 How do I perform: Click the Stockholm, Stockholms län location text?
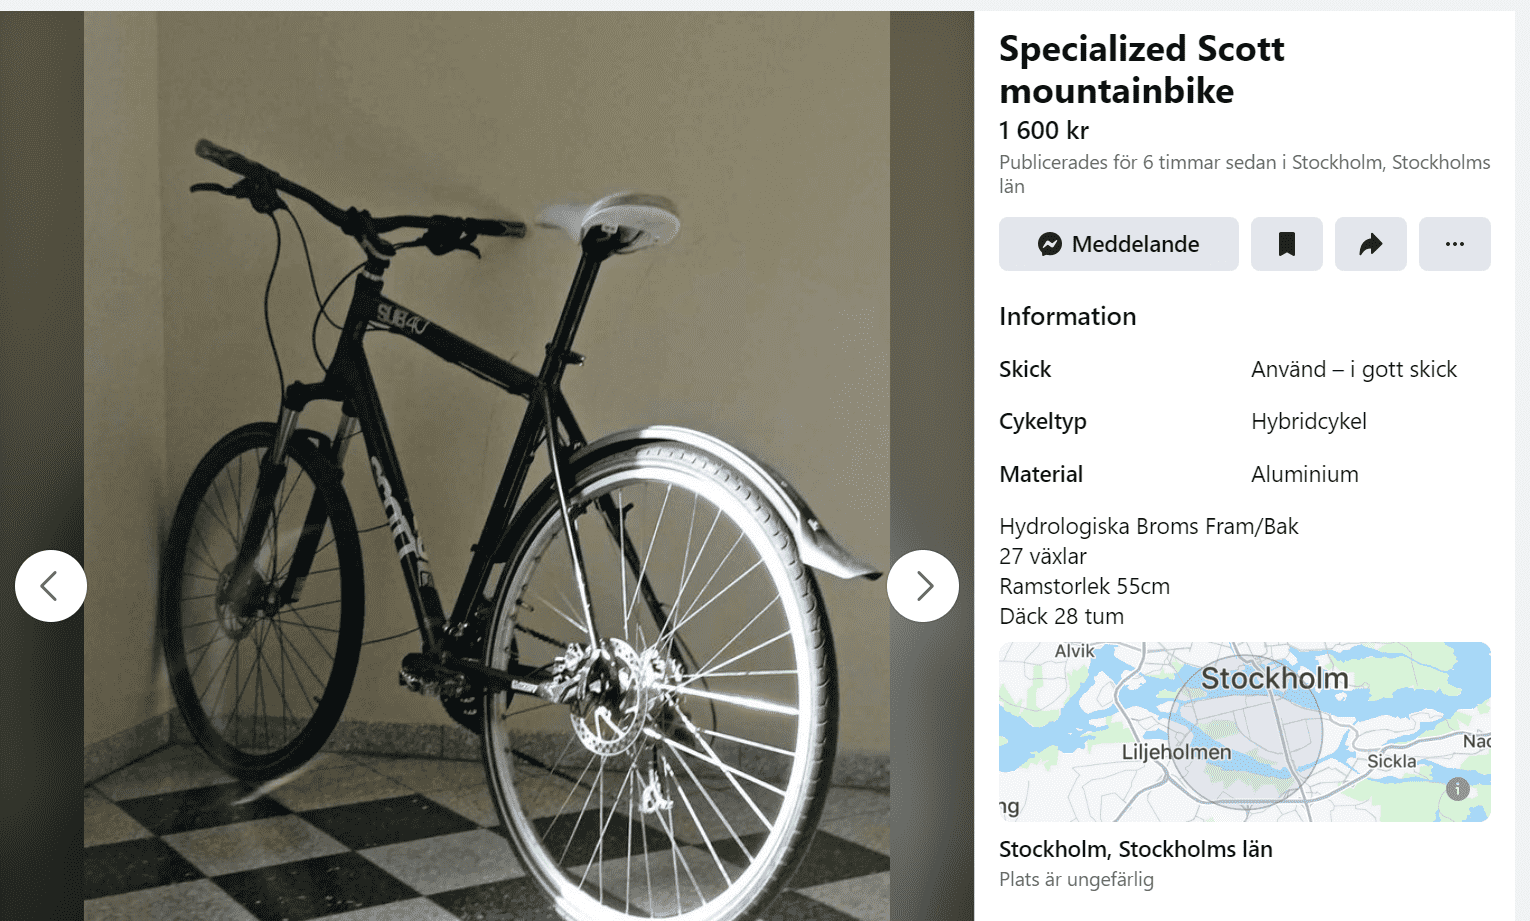pyautogui.click(x=1135, y=849)
